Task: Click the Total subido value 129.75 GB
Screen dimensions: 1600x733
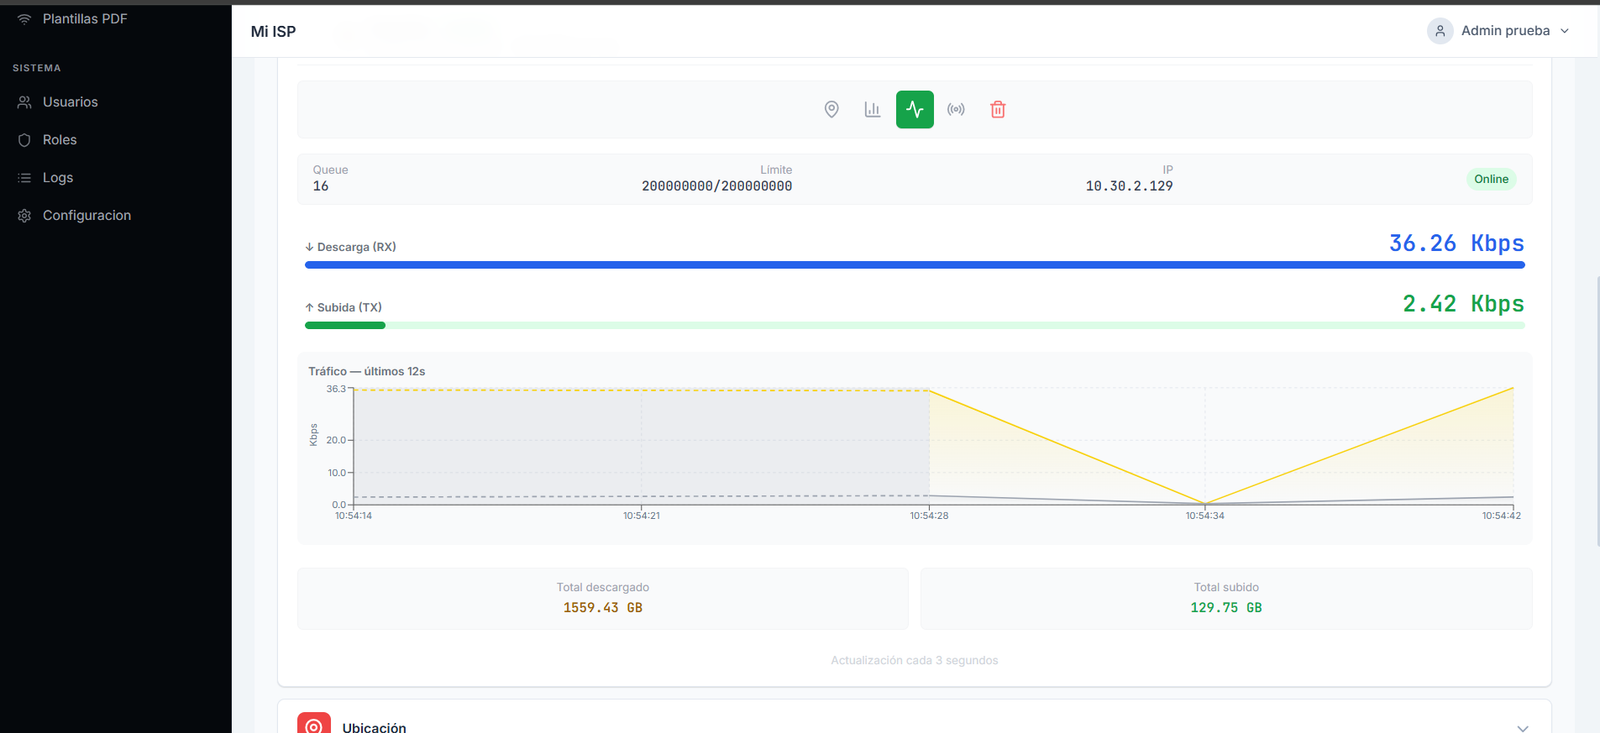Action: click(x=1226, y=608)
